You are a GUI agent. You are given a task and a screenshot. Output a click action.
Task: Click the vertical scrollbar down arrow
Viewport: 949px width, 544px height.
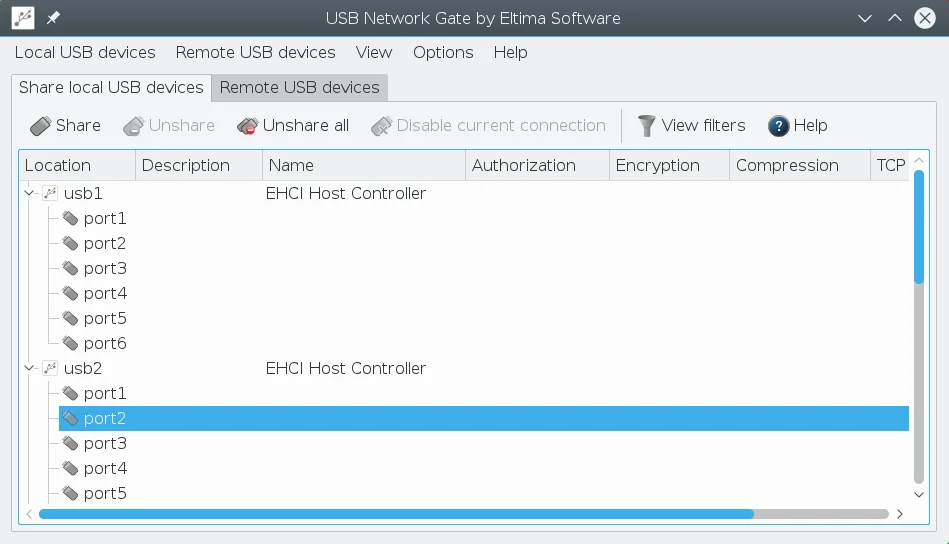pyautogui.click(x=920, y=494)
